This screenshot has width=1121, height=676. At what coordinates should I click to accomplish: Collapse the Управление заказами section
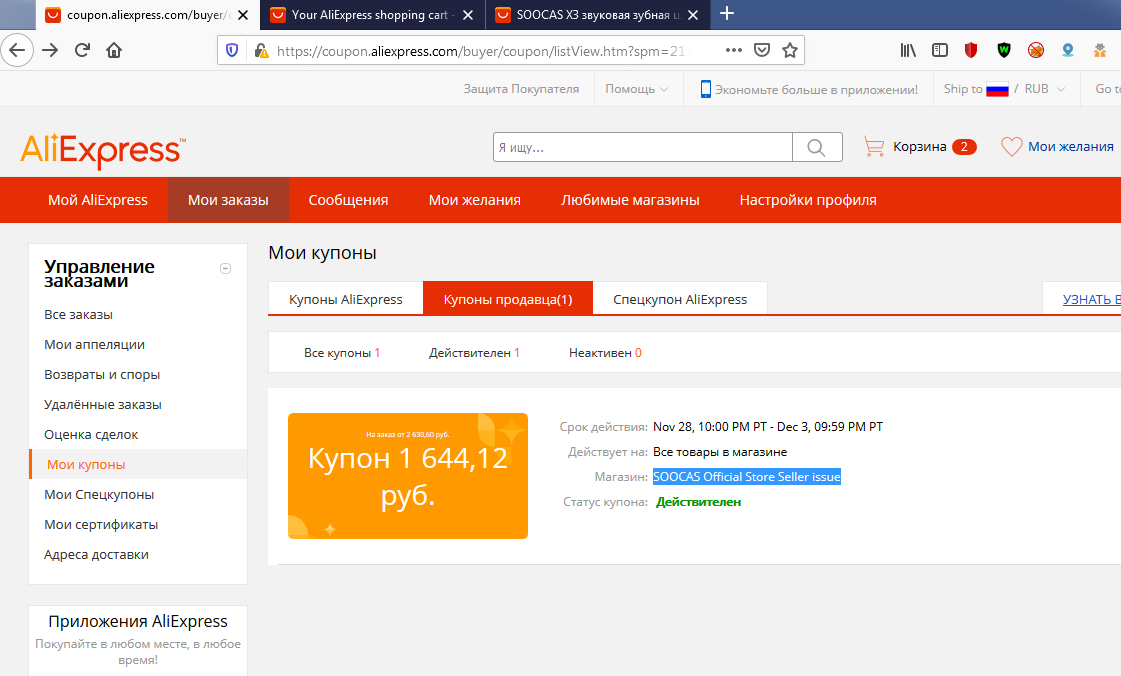(x=225, y=269)
